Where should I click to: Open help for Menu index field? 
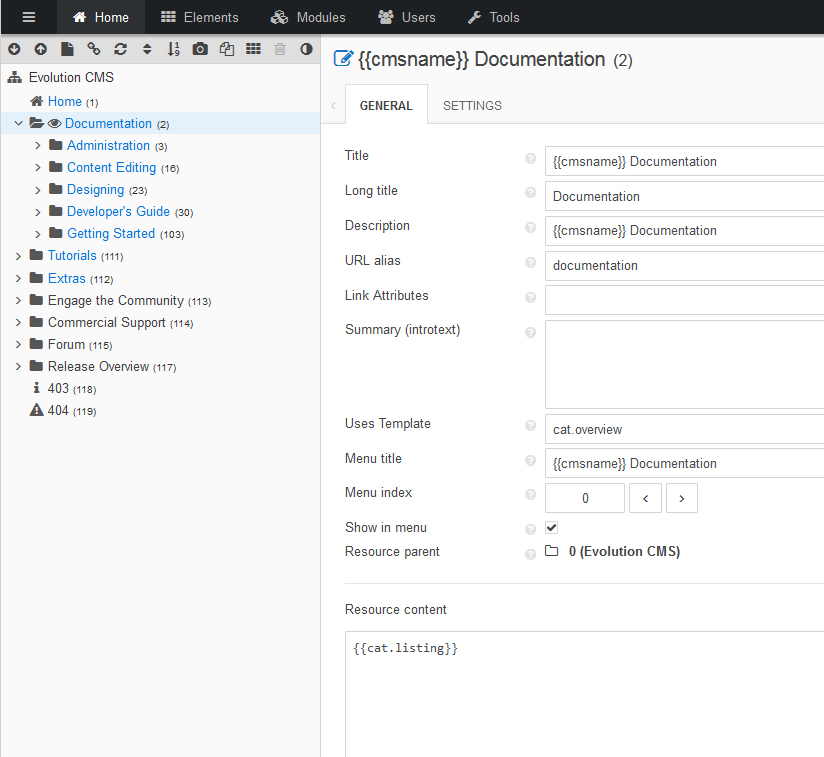pos(530,494)
